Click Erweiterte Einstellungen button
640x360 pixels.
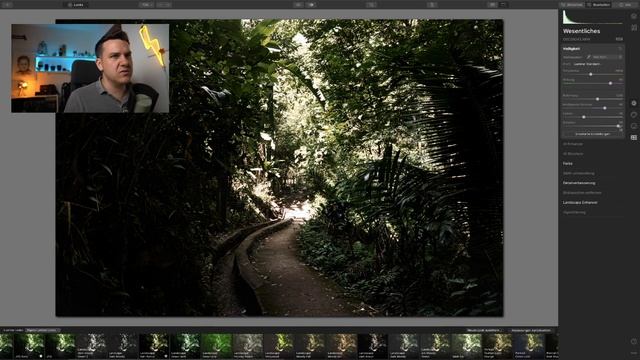click(x=592, y=134)
